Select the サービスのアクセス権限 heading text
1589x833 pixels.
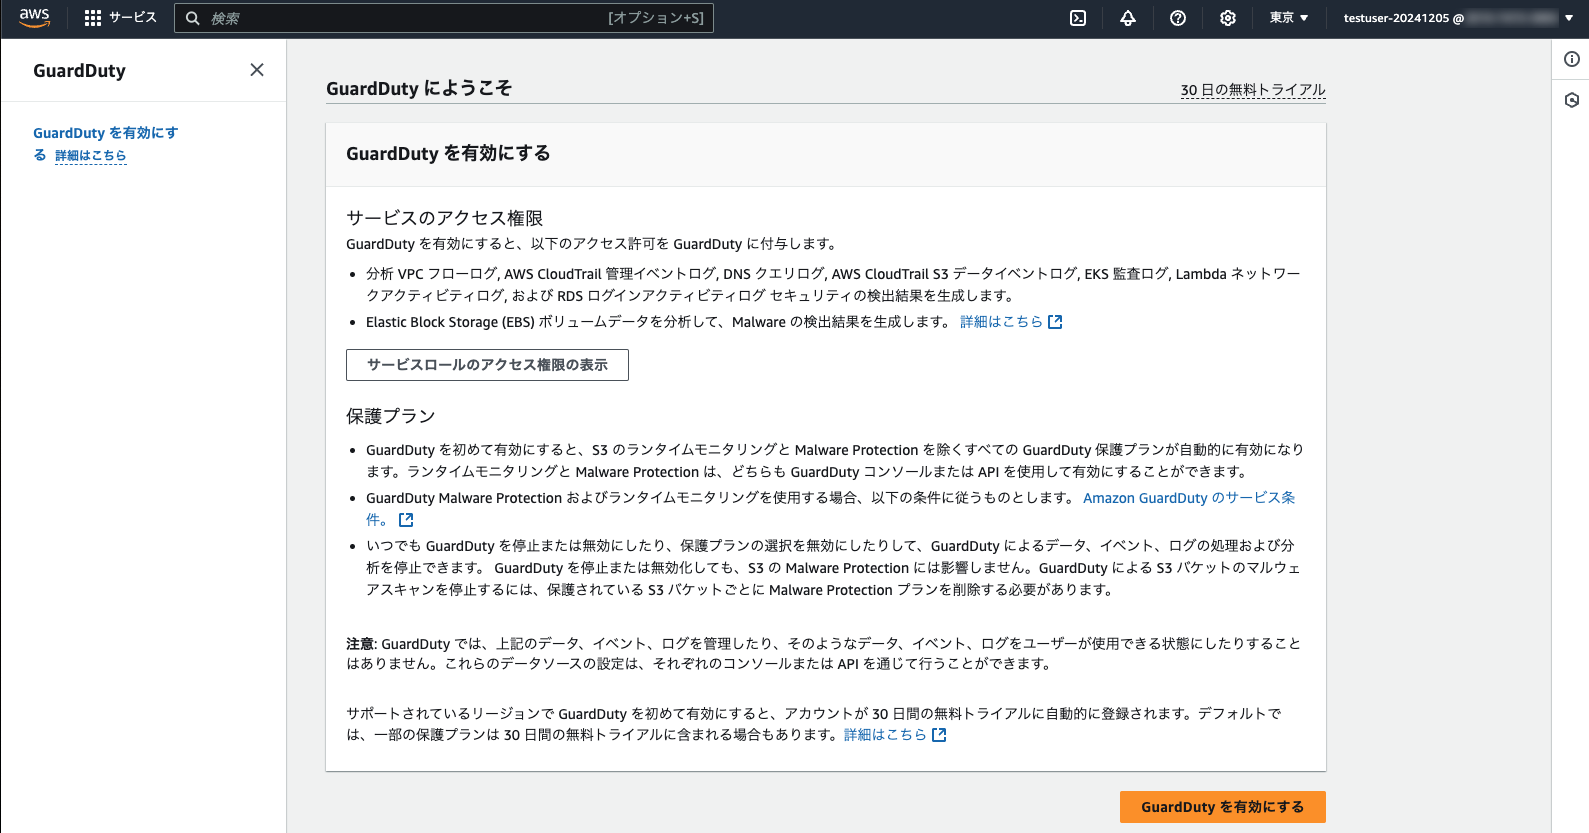coord(444,218)
